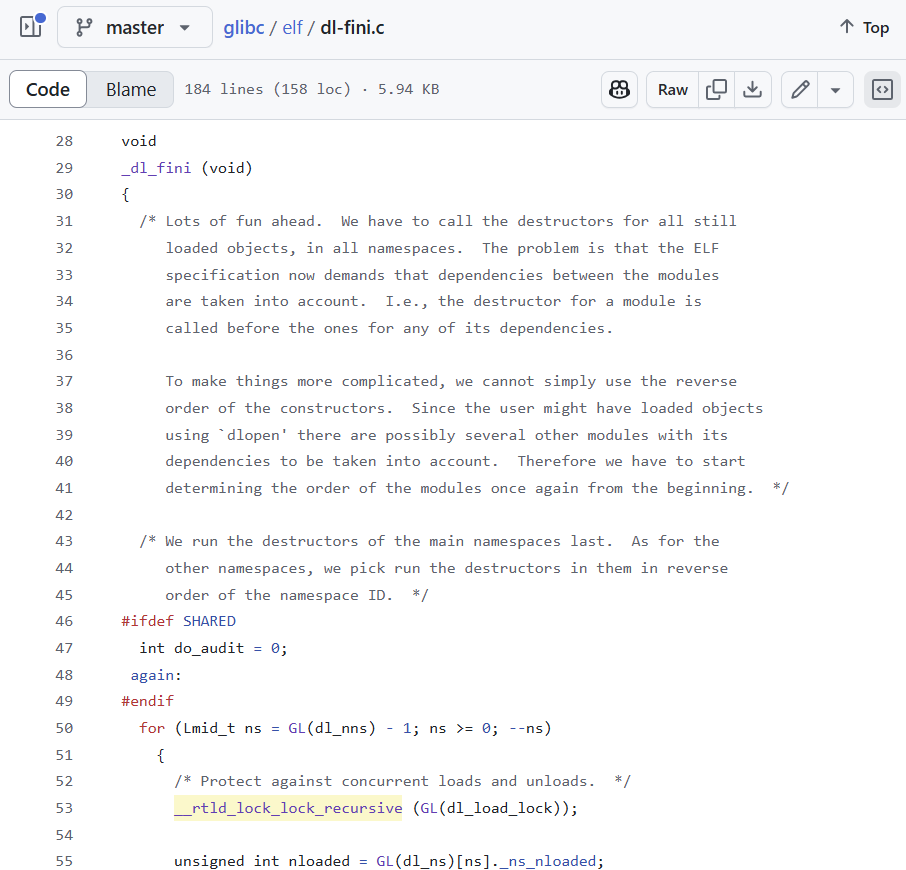The width and height of the screenshot is (906, 870).
Task: Switch to the Blame view tab
Action: [131, 90]
